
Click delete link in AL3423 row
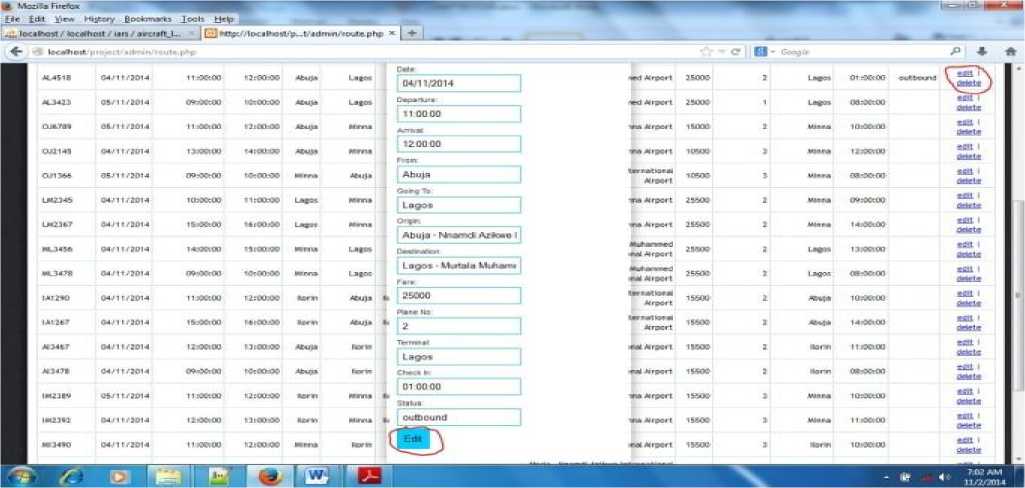968,106
